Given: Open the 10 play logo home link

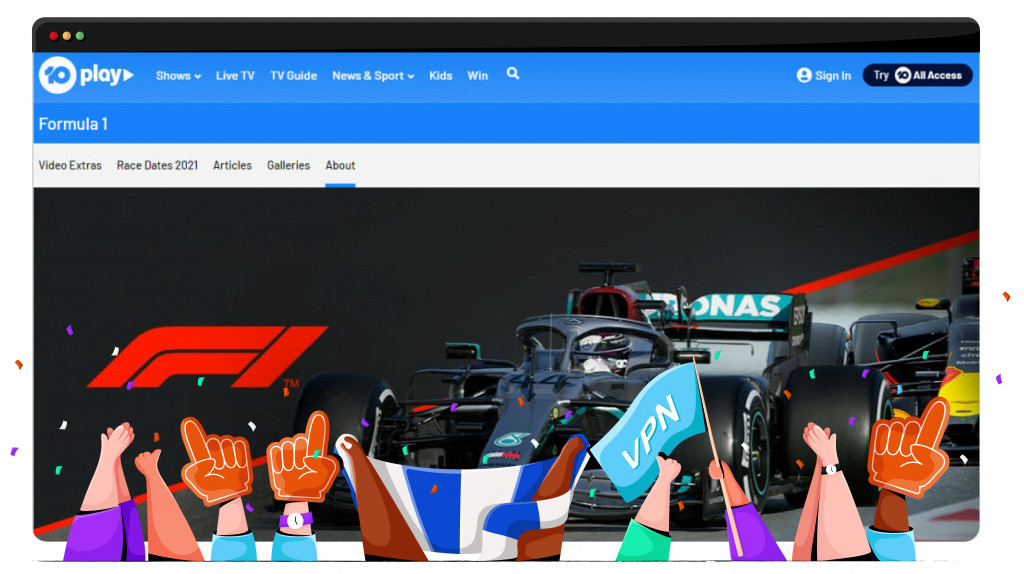Looking at the screenshot, I should [86, 75].
